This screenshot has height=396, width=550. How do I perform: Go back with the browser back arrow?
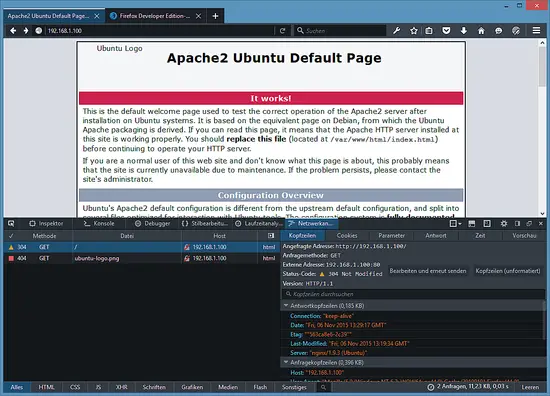click(x=13, y=31)
